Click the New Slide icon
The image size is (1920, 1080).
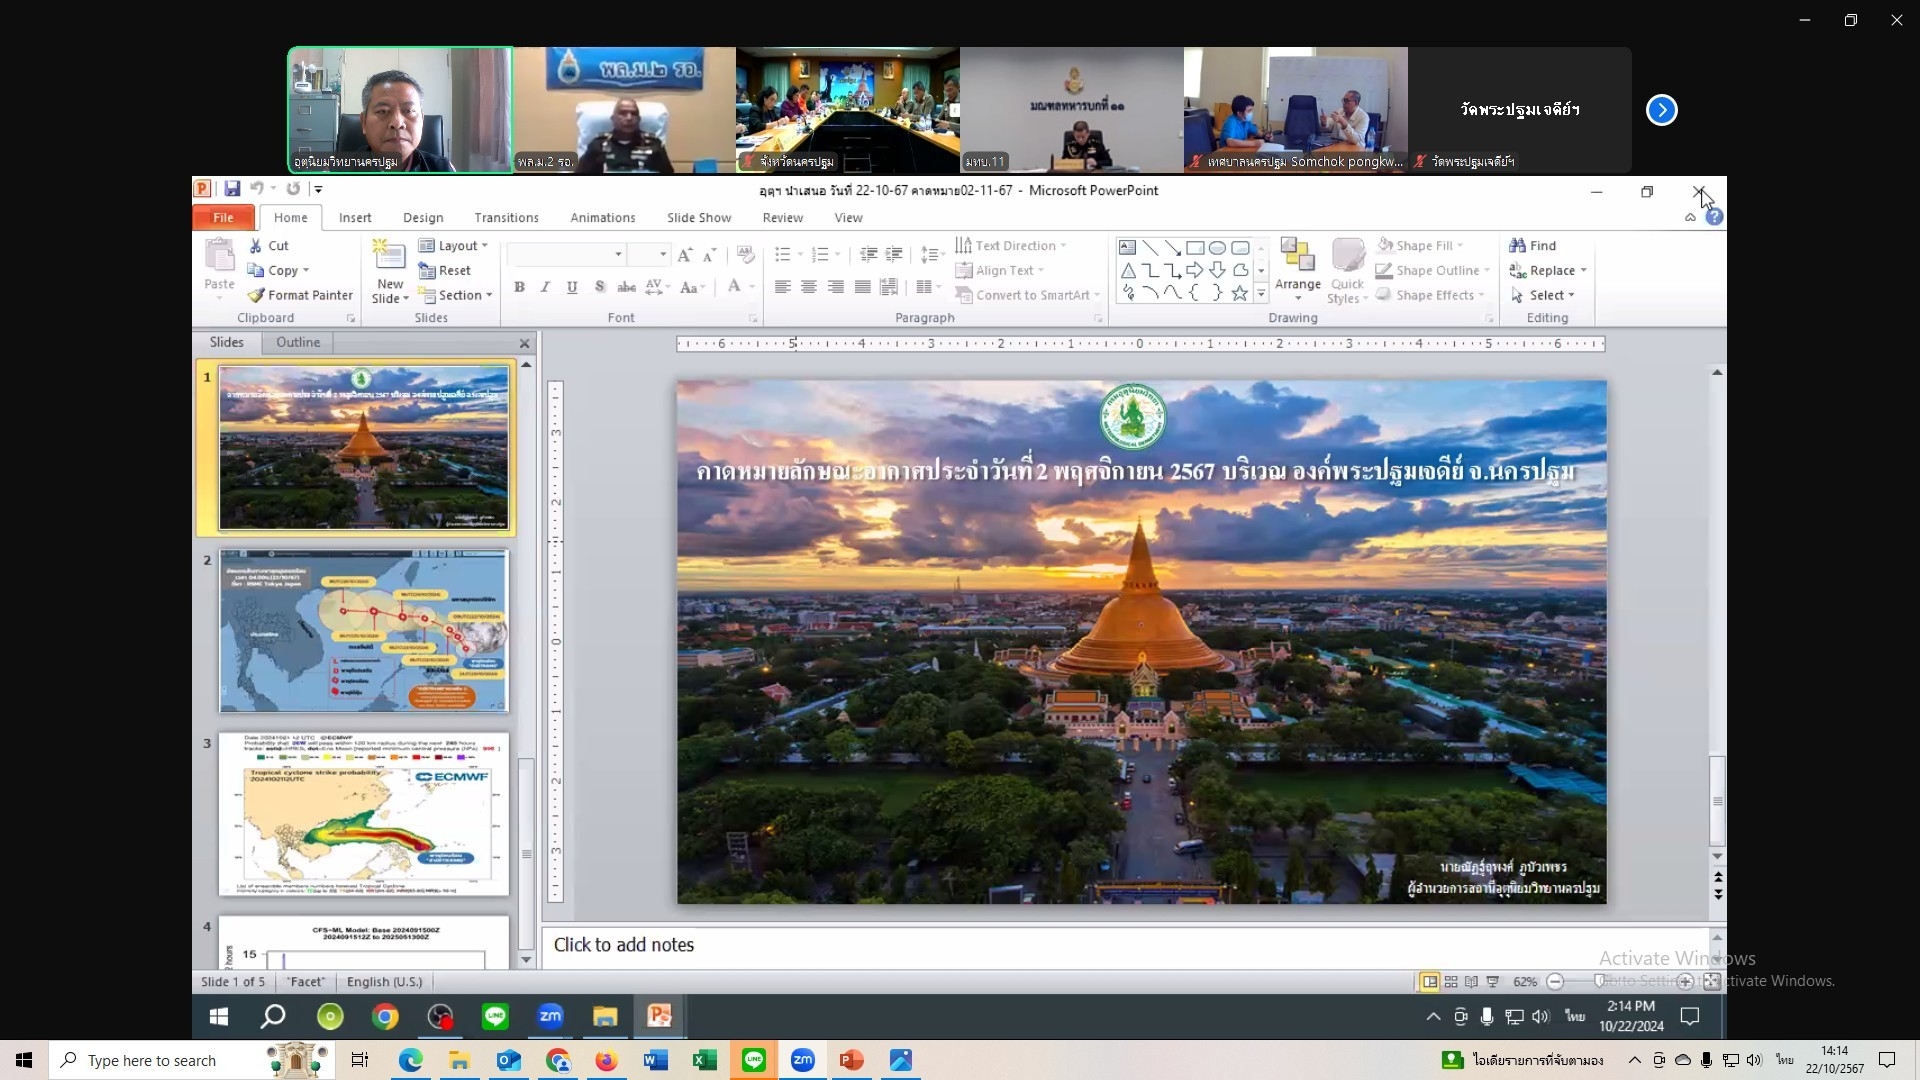[389, 257]
